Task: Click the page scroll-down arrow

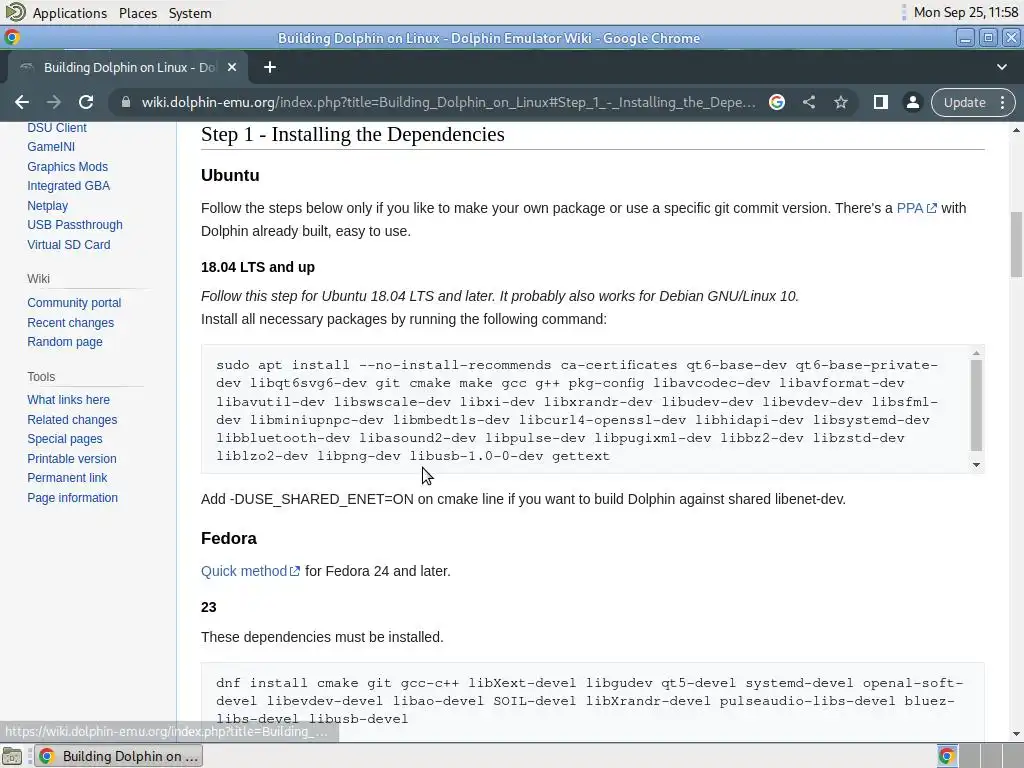Action: coord(1016,734)
